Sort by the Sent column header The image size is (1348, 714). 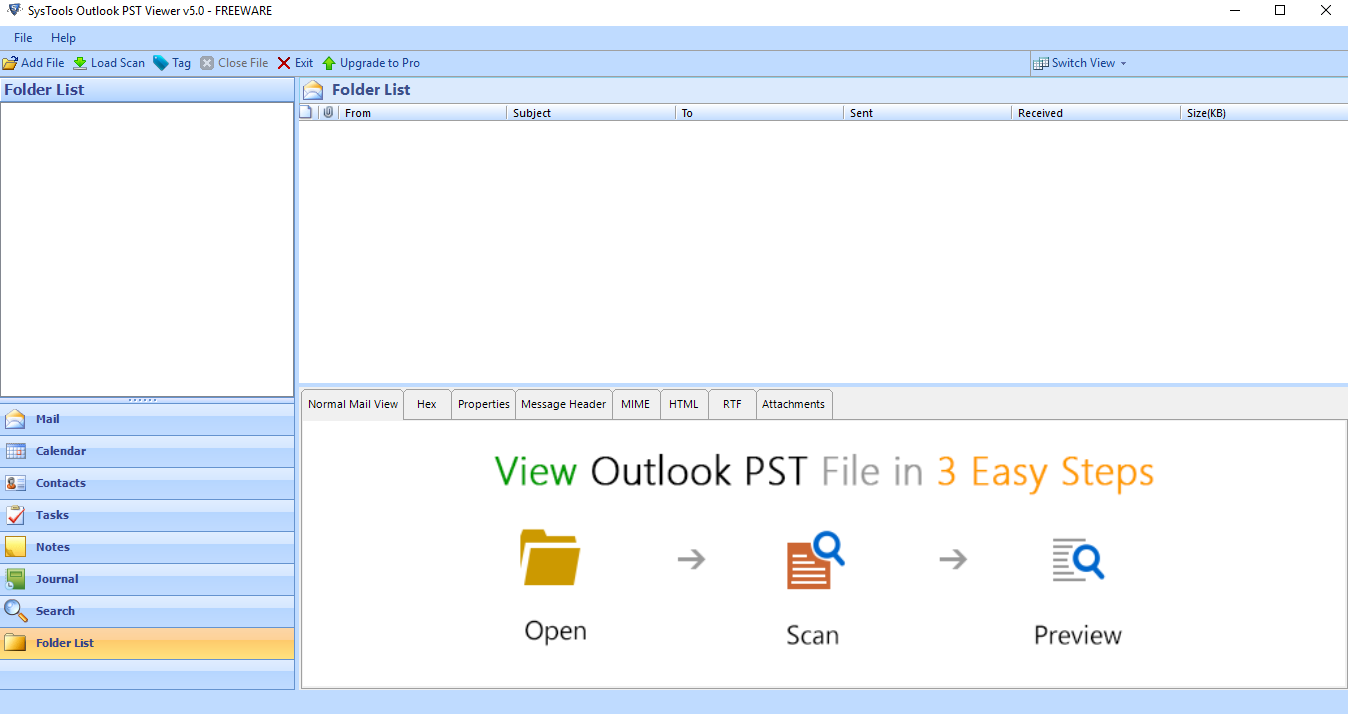(927, 113)
